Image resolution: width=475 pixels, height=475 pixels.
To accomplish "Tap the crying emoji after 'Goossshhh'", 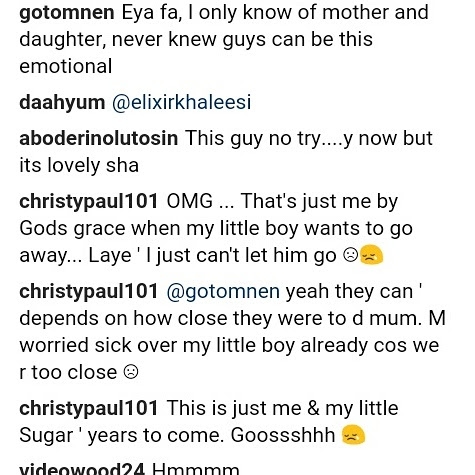I will 353,435.
